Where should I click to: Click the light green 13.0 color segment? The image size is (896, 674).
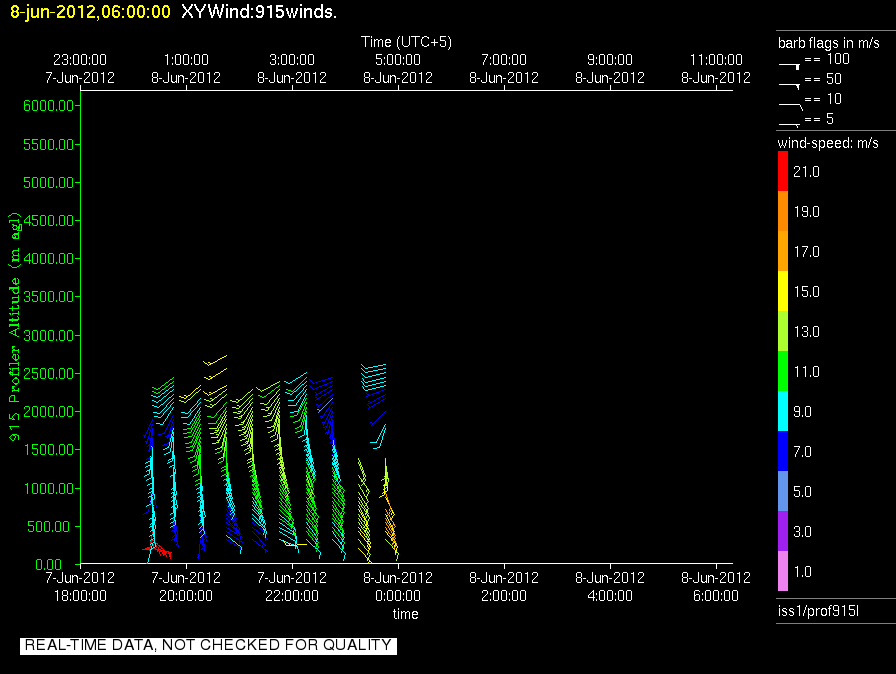[782, 331]
